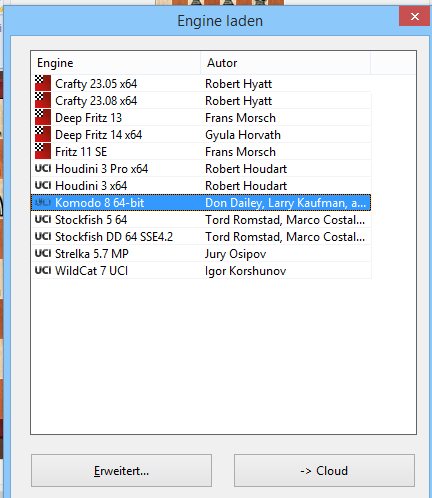Click the Deep Fritz 14 x64 icon
432x498 pixels.
click(43, 134)
